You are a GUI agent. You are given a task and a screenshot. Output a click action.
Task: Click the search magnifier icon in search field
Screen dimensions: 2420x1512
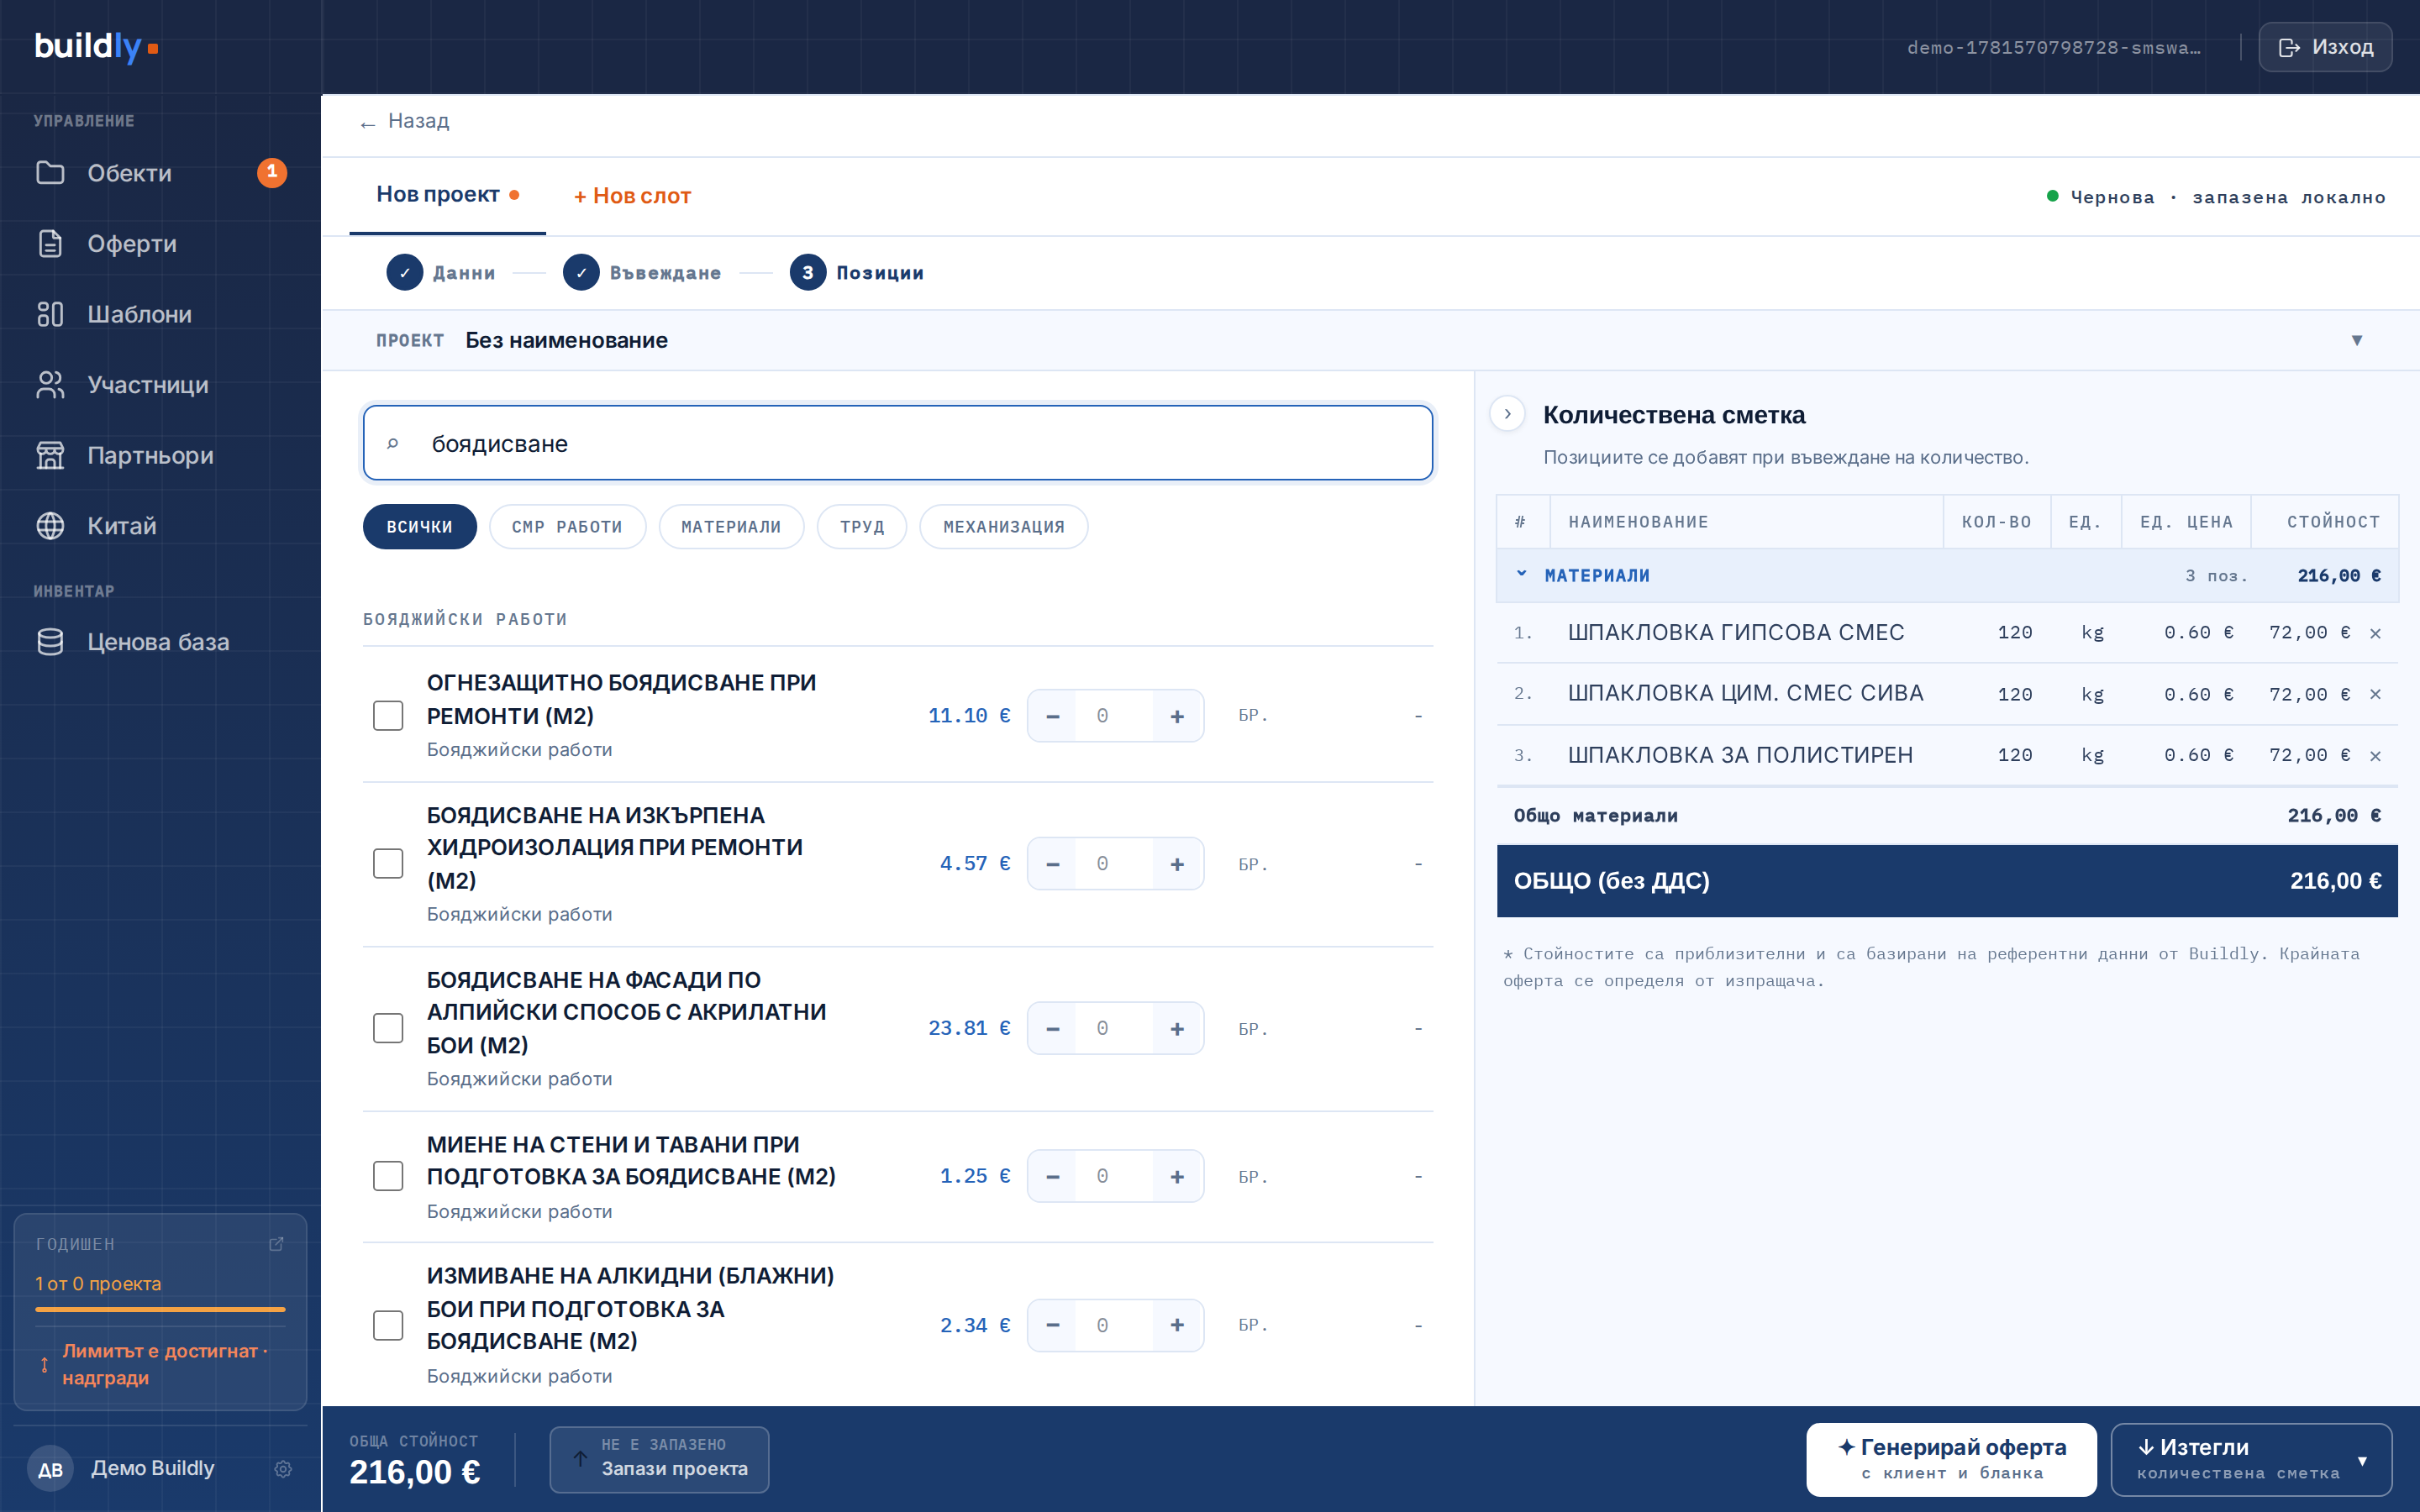pyautogui.click(x=393, y=443)
